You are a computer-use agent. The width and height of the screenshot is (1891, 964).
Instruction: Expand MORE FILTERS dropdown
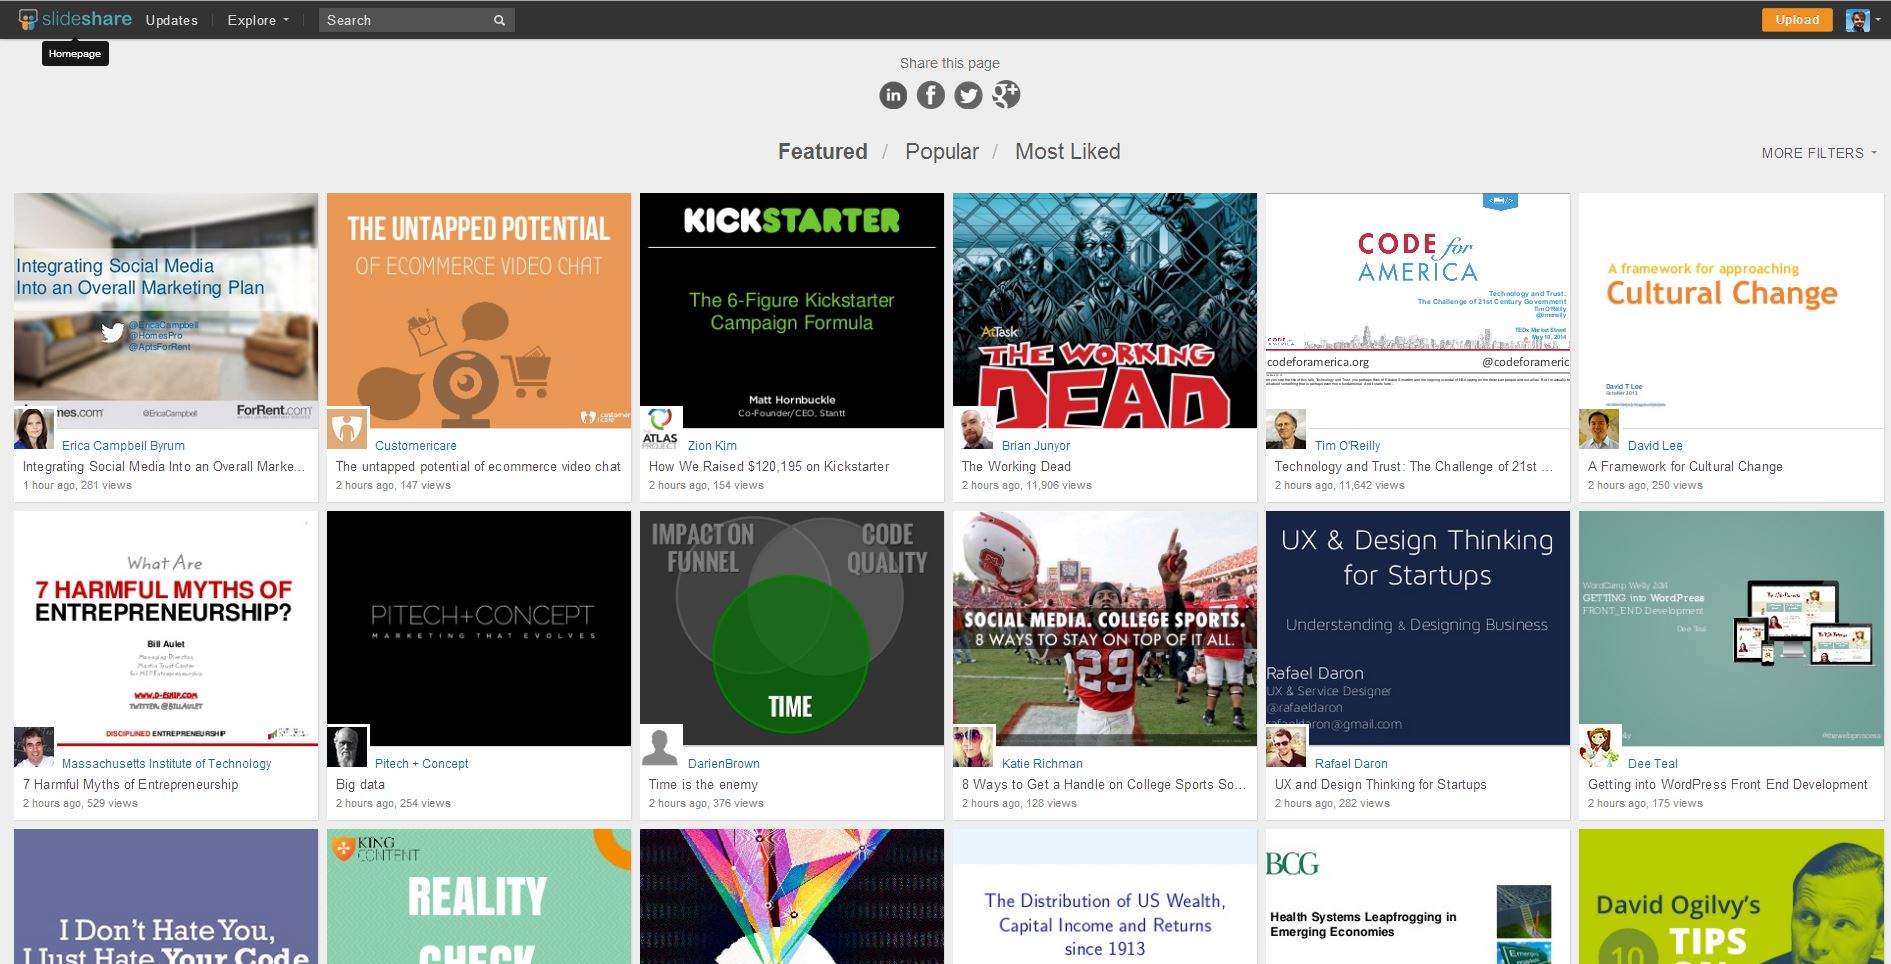click(x=1819, y=153)
